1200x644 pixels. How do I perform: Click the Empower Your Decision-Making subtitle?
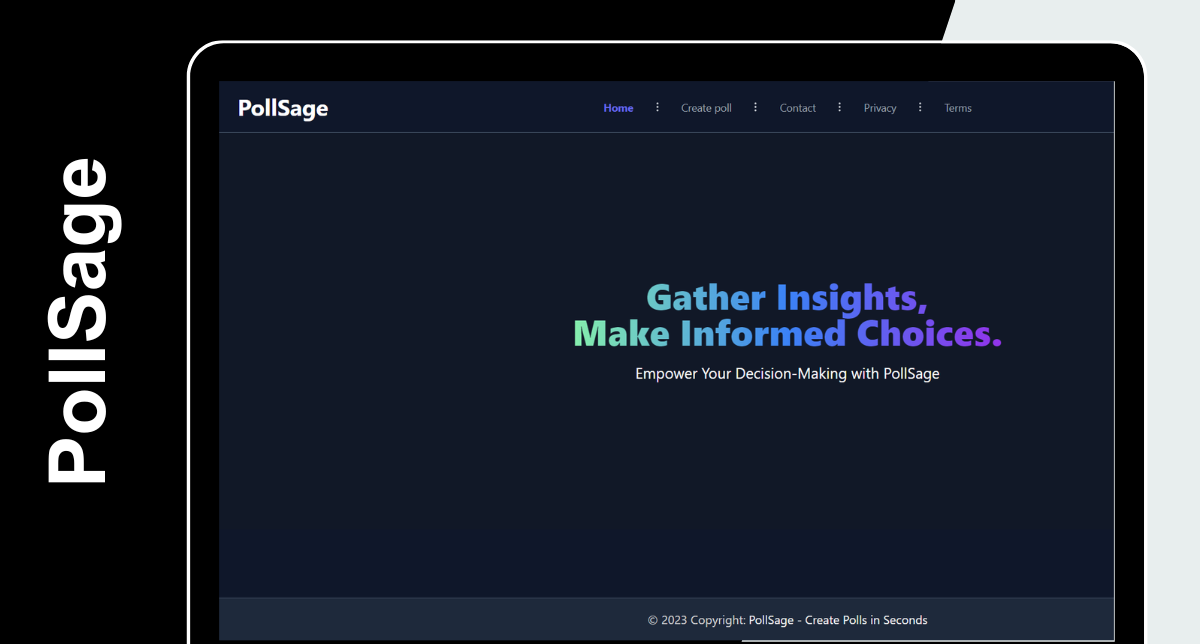coord(787,374)
